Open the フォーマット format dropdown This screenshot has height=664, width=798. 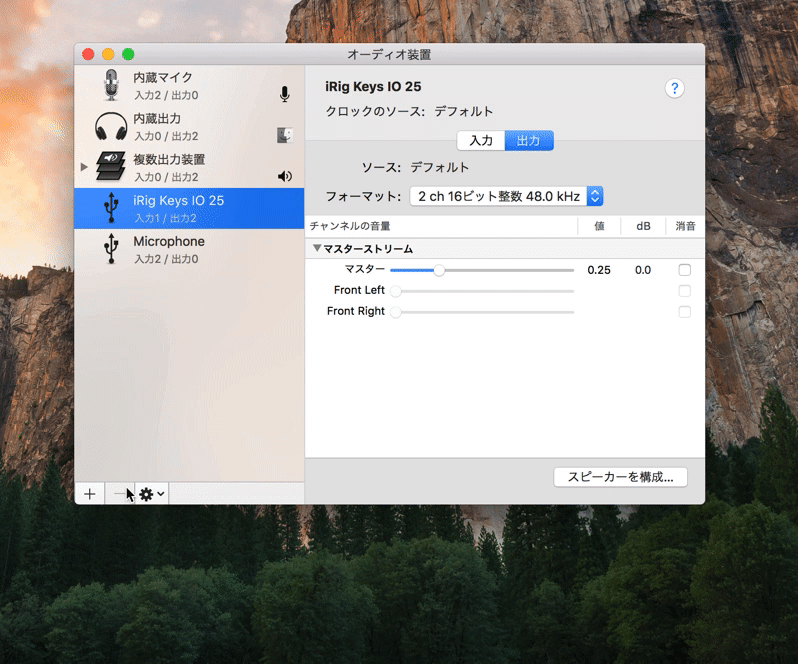pos(506,196)
